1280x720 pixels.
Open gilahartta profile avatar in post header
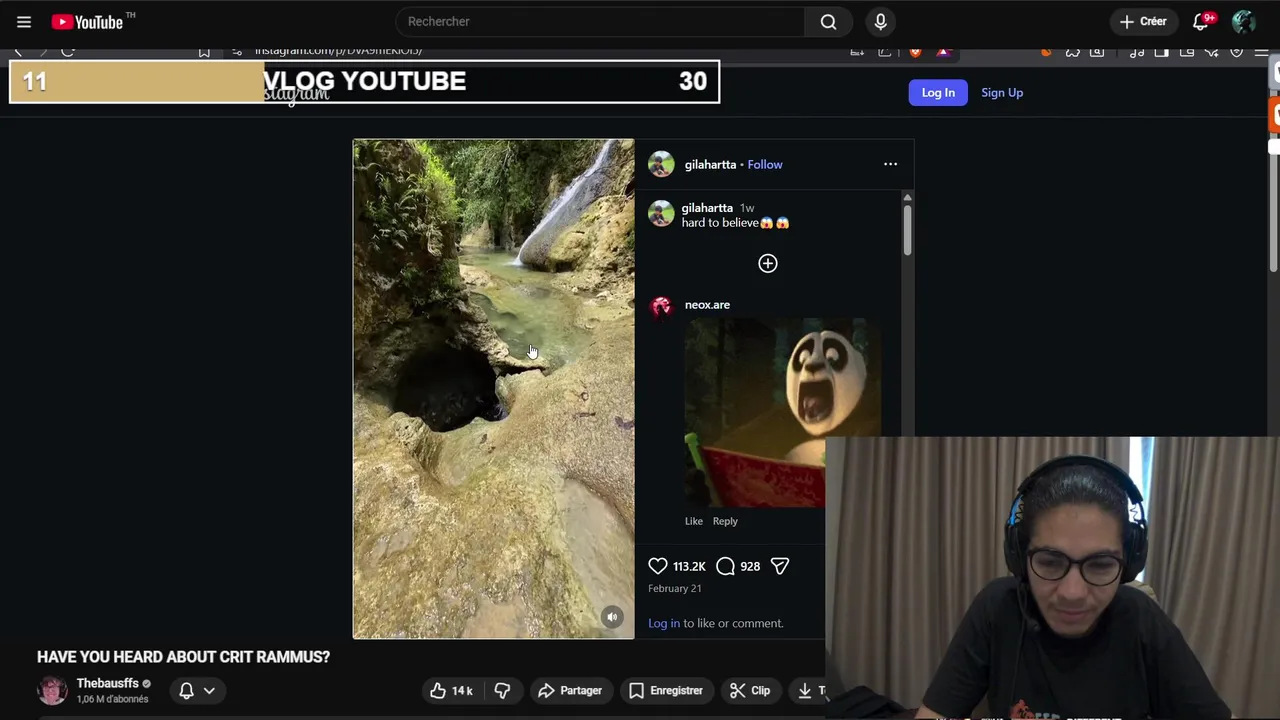click(661, 164)
